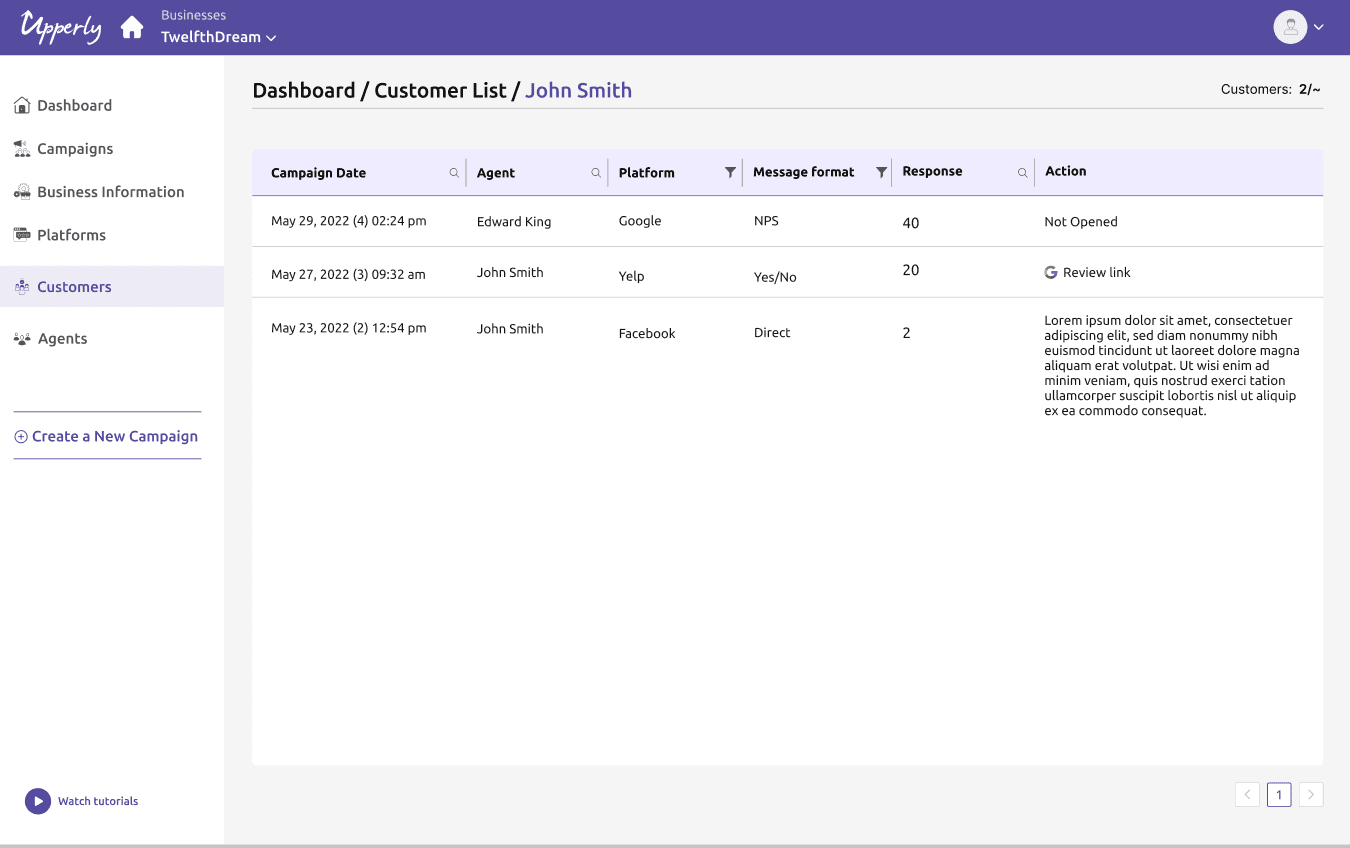Click the Google icon beside Review link
Screen dimensions: 1350x848
pos(1050,272)
